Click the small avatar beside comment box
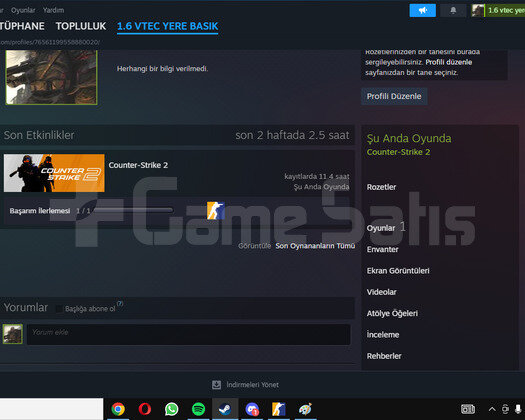This screenshot has width=525, height=420. click(13, 334)
